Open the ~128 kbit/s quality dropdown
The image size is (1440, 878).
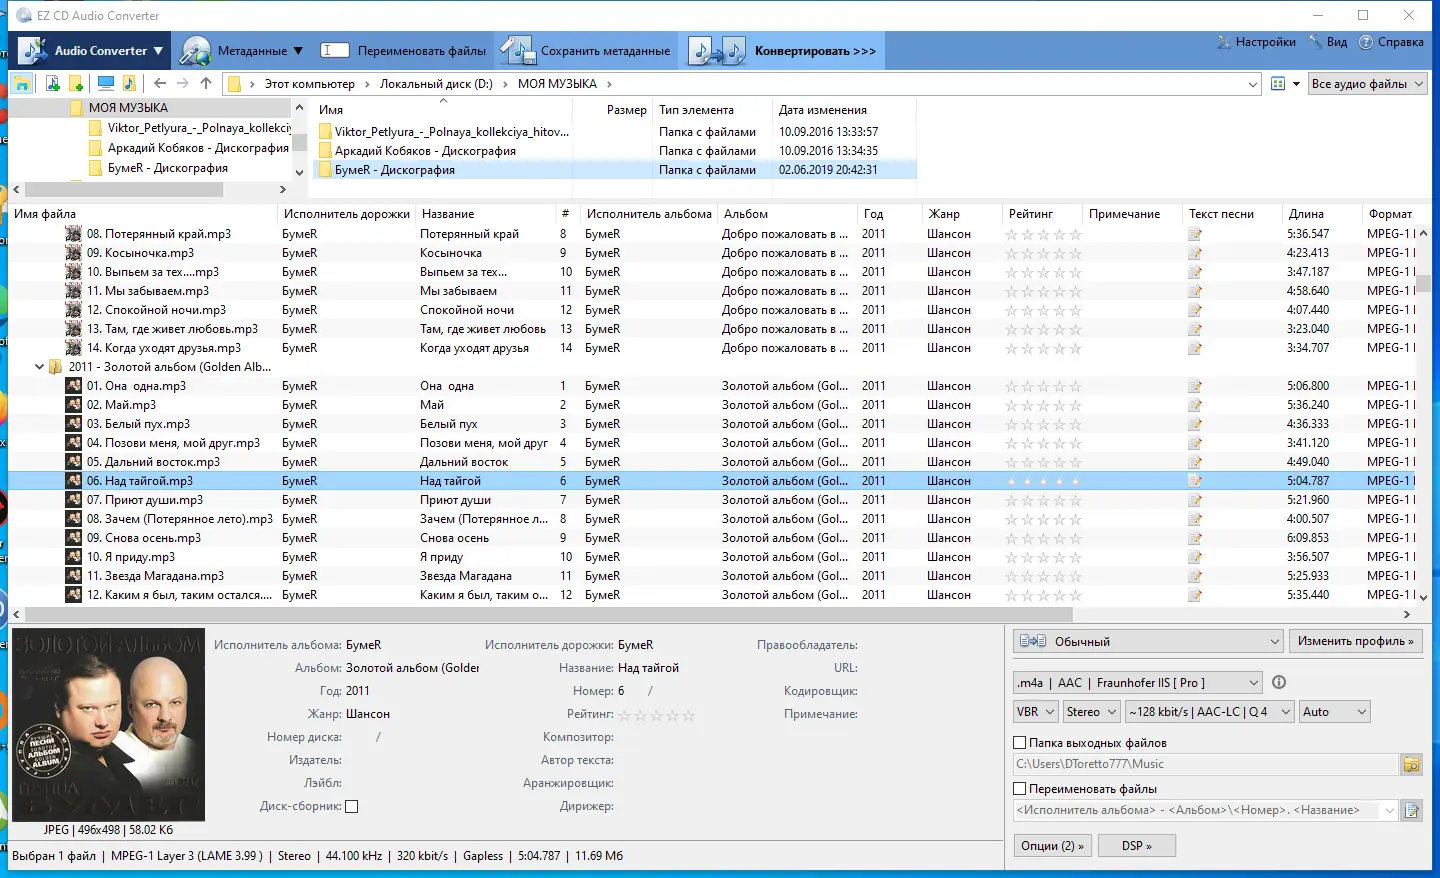pyautogui.click(x=1209, y=712)
